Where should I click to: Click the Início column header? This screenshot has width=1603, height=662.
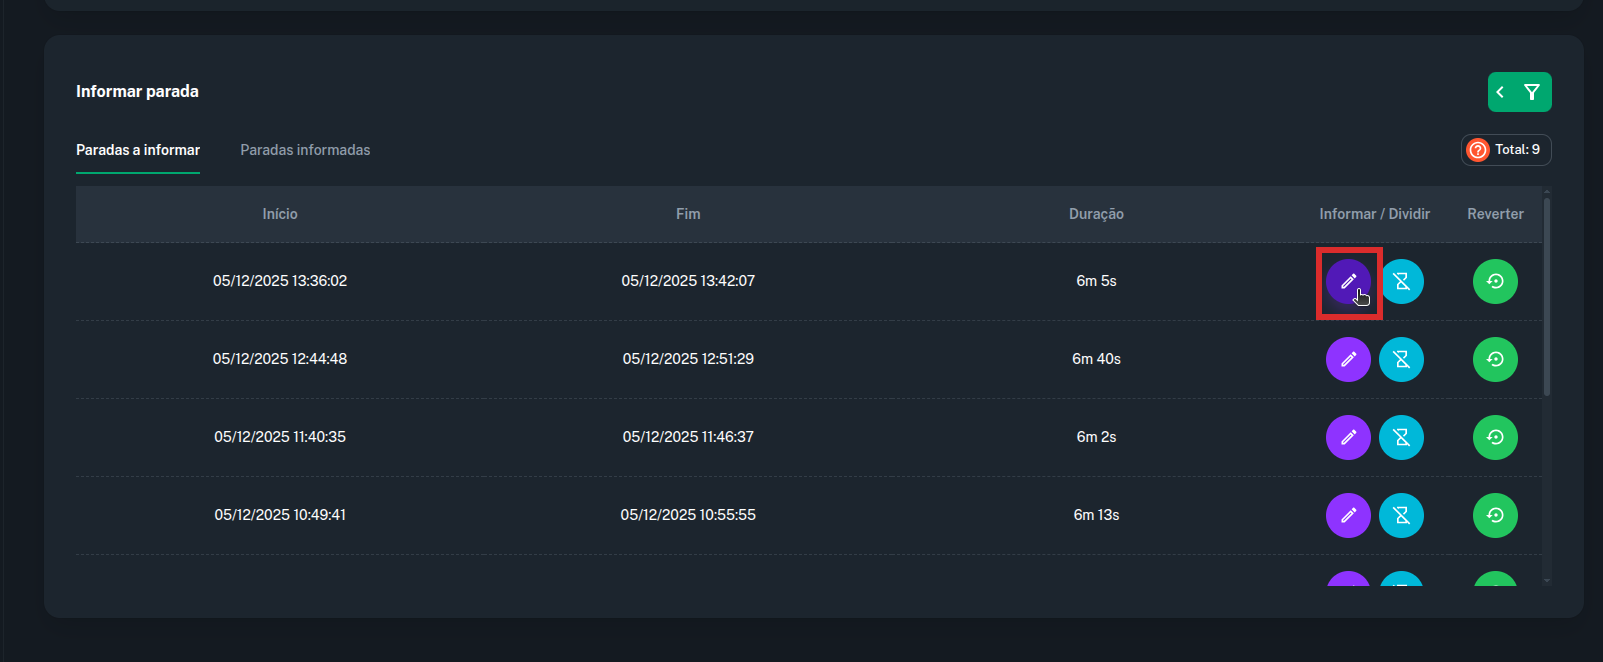click(x=280, y=214)
